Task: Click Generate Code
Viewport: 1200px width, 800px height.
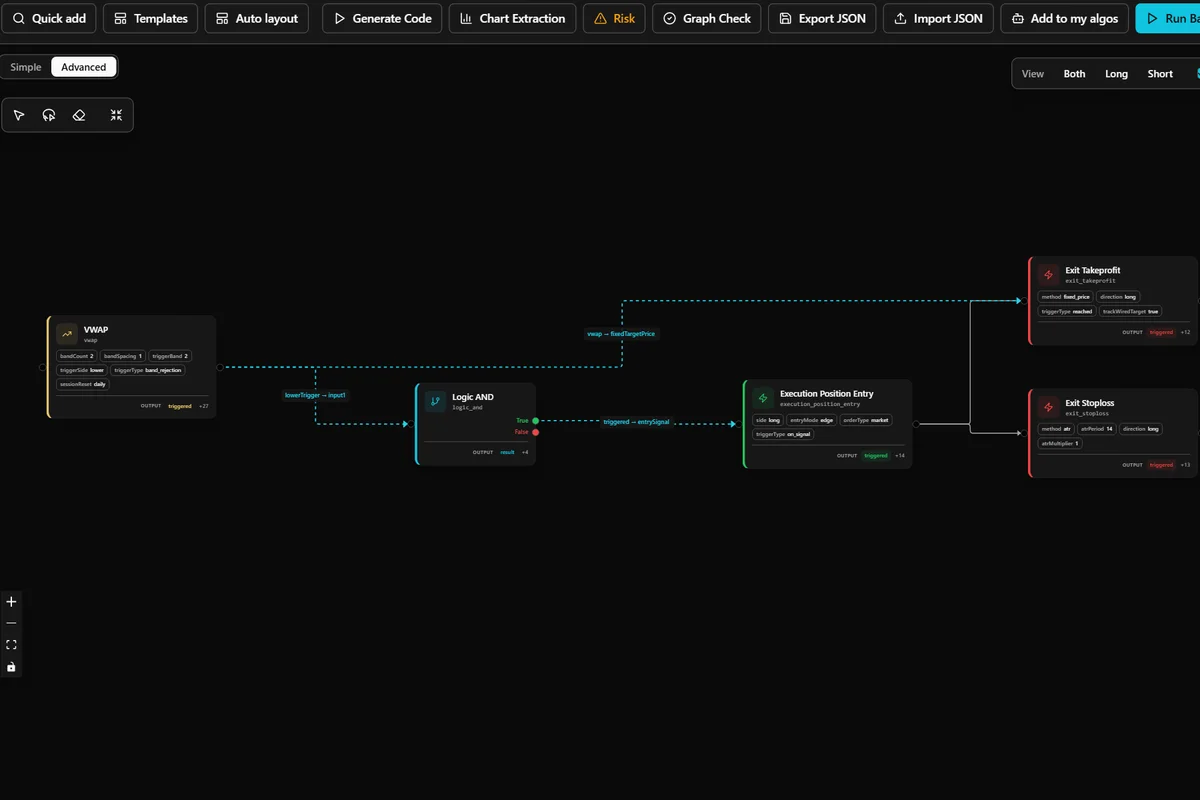Action: tap(382, 18)
